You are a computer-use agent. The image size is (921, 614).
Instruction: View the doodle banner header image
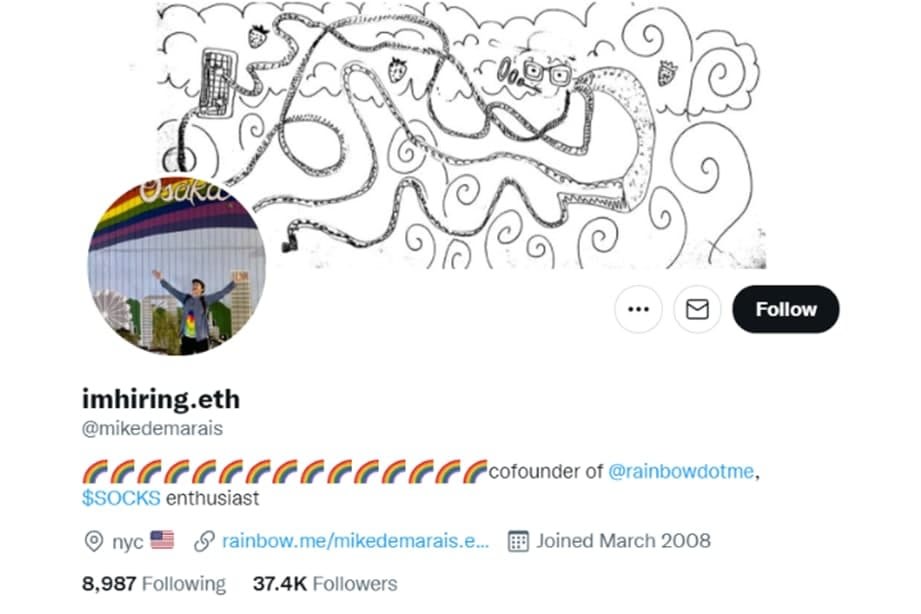(x=462, y=135)
